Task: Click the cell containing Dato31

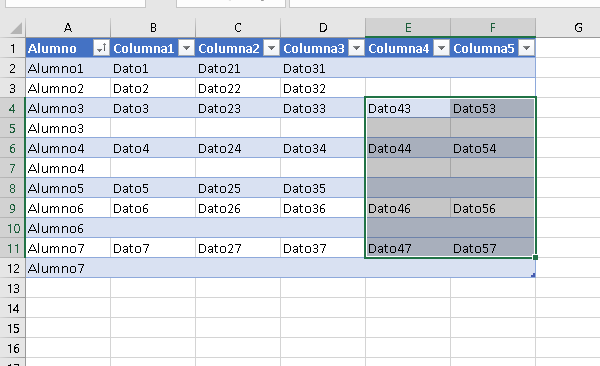Action: (x=323, y=69)
